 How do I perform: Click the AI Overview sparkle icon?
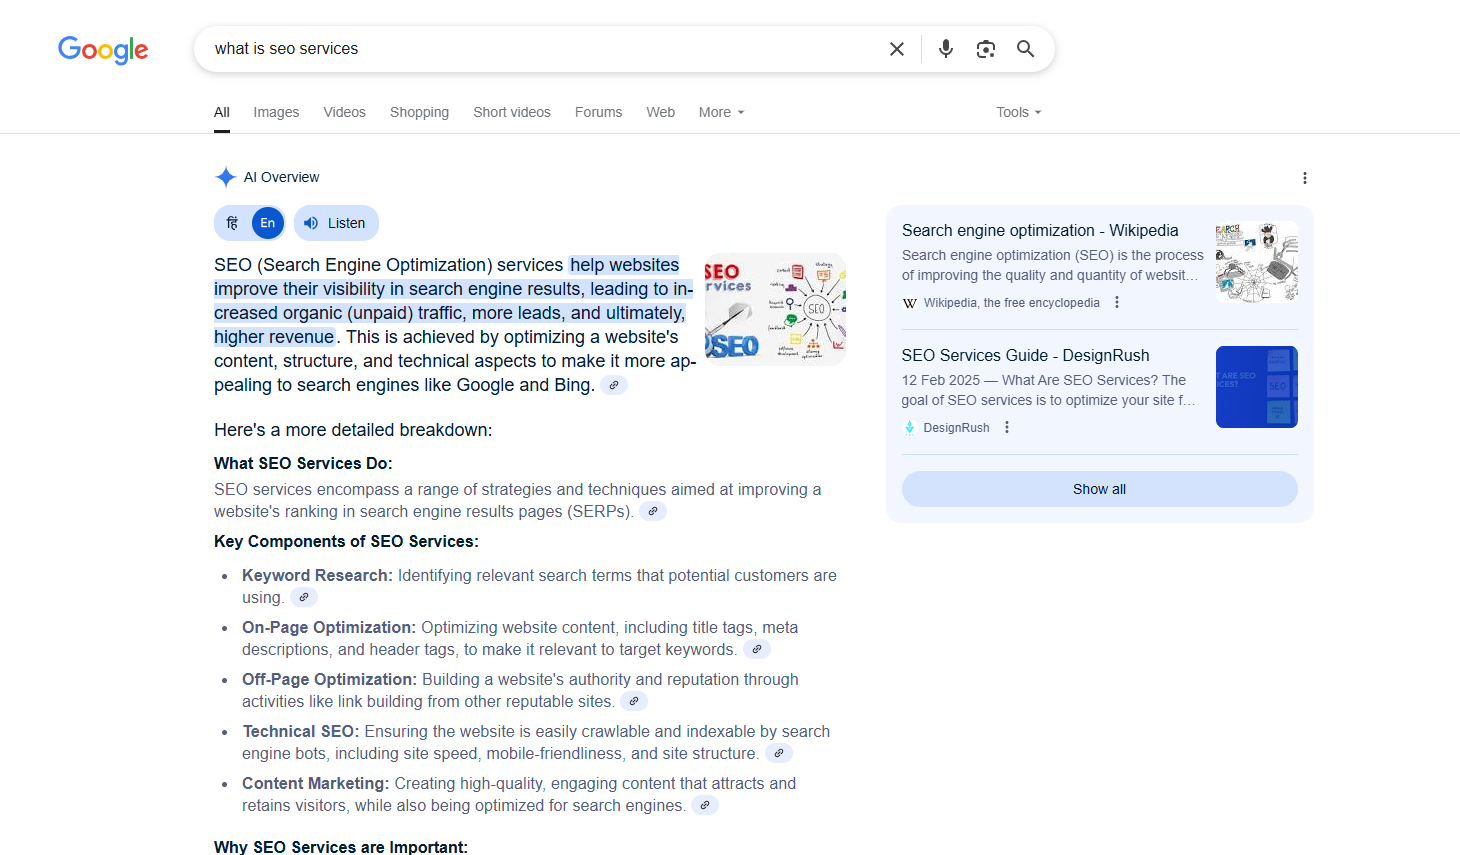click(x=226, y=177)
